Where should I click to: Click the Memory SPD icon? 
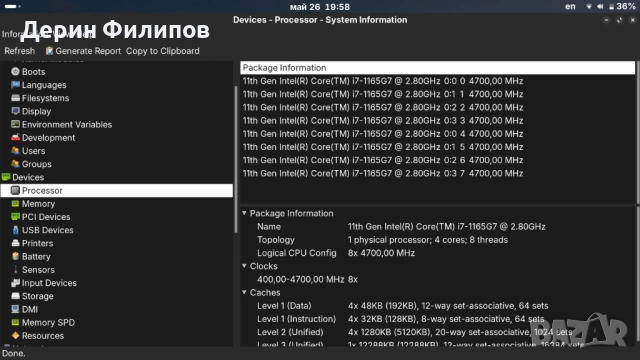pyautogui.click(x=16, y=322)
